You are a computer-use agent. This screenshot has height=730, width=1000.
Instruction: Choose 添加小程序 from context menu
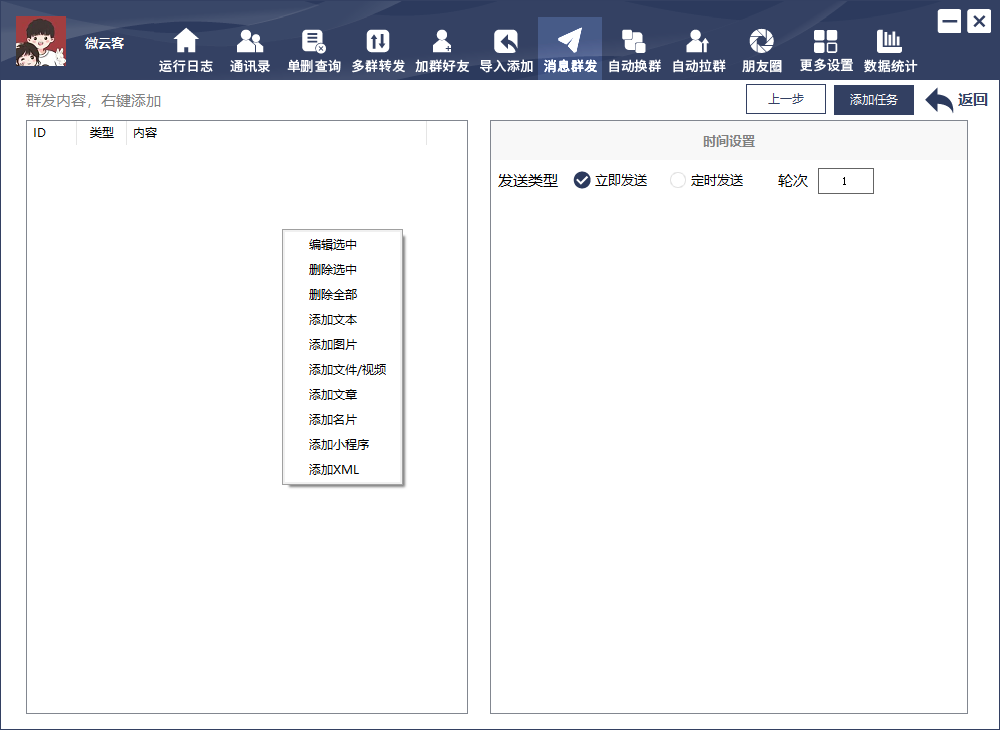[x=339, y=445]
